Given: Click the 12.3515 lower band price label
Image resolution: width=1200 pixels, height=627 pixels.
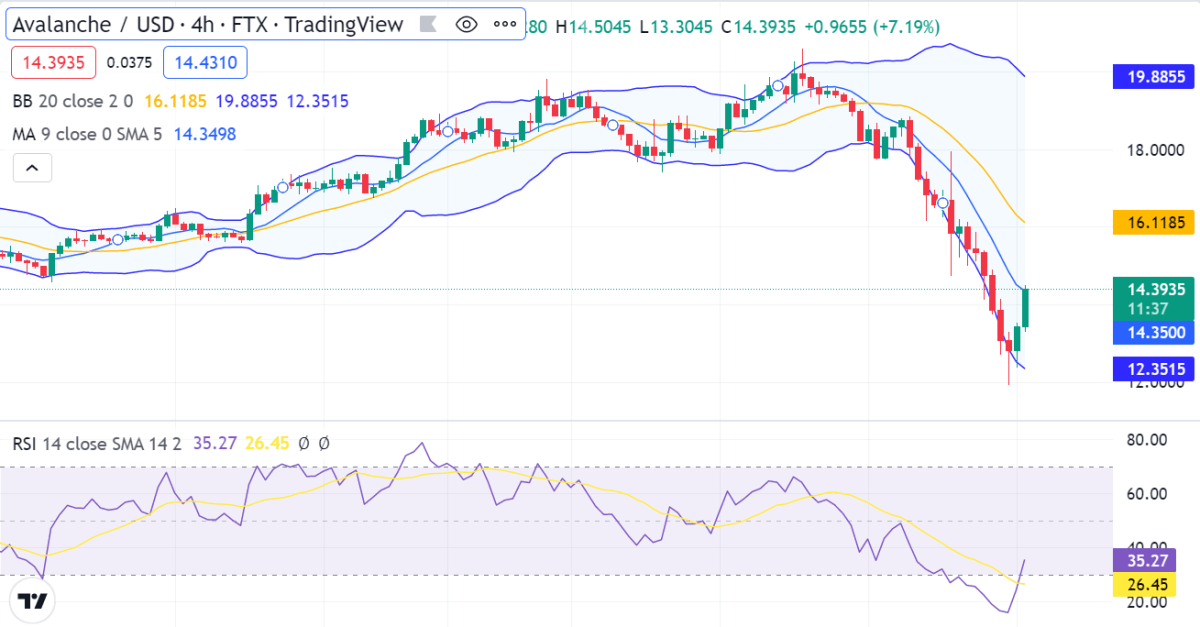Looking at the screenshot, I should click(1154, 370).
